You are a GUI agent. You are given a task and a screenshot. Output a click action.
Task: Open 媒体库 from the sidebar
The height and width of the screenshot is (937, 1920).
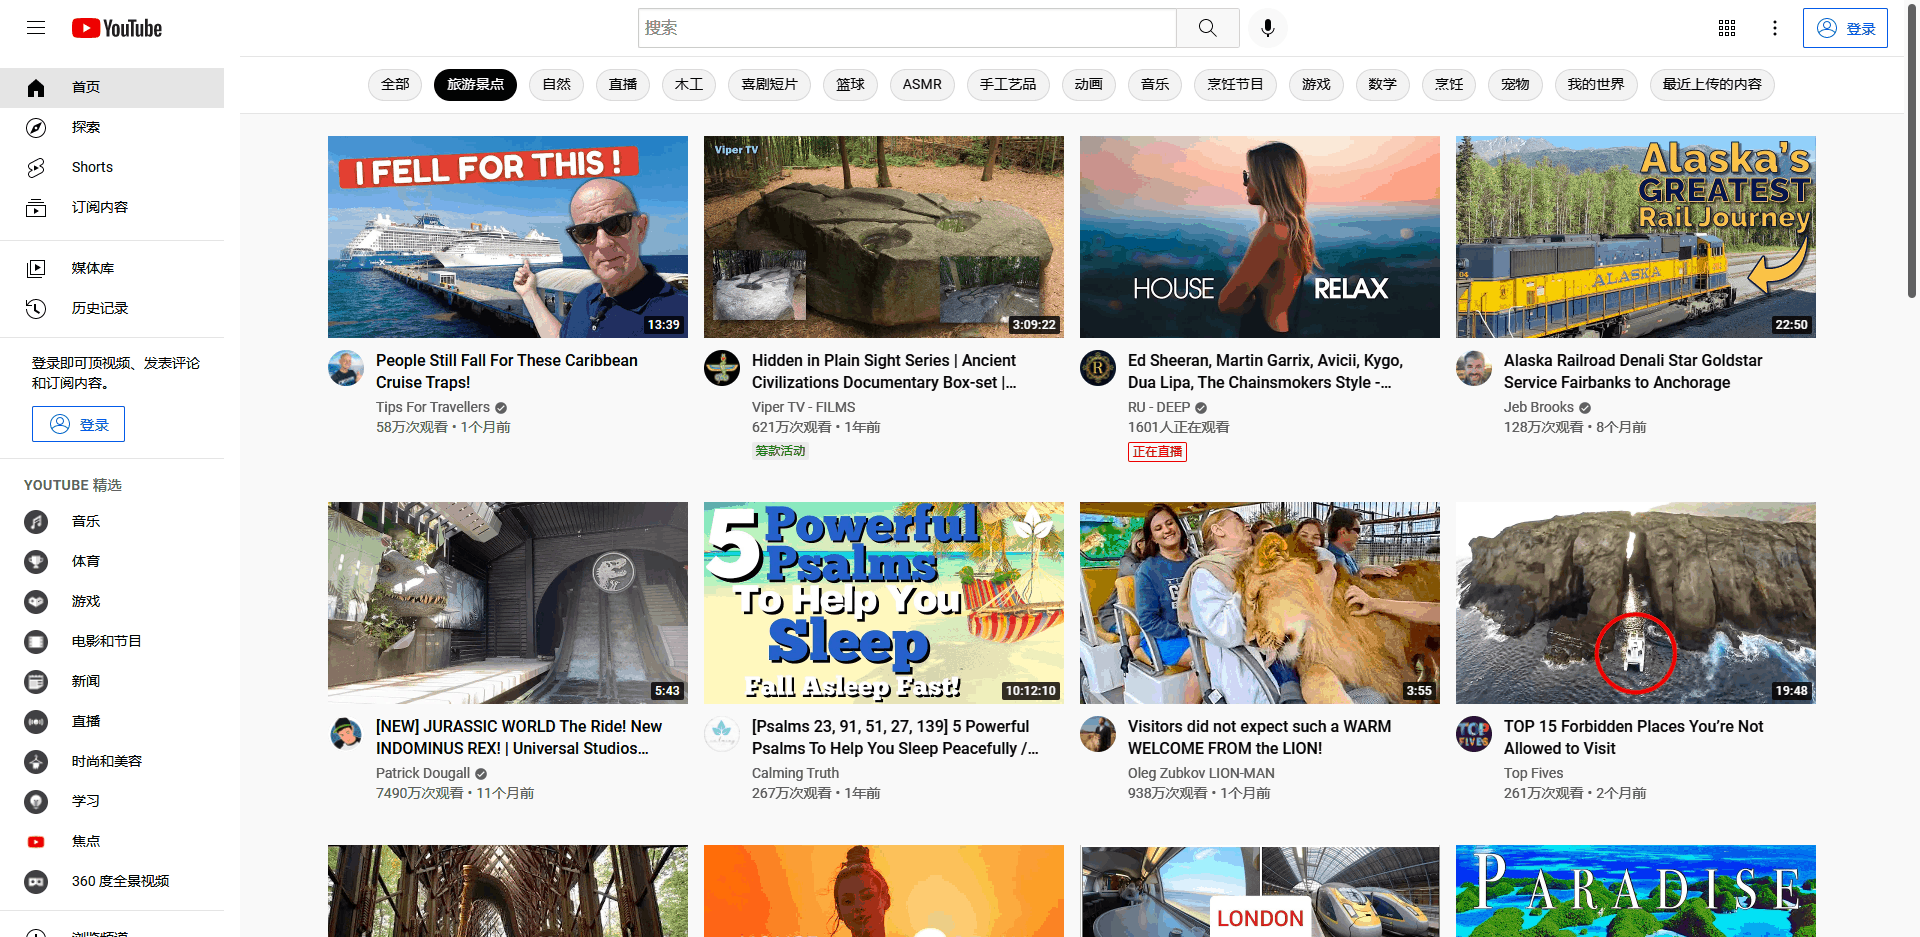coord(36,267)
